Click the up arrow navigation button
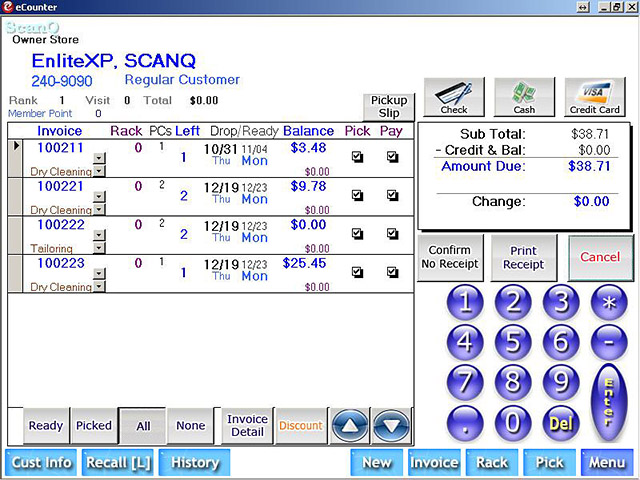Viewport: 640px width, 480px height. click(350, 426)
